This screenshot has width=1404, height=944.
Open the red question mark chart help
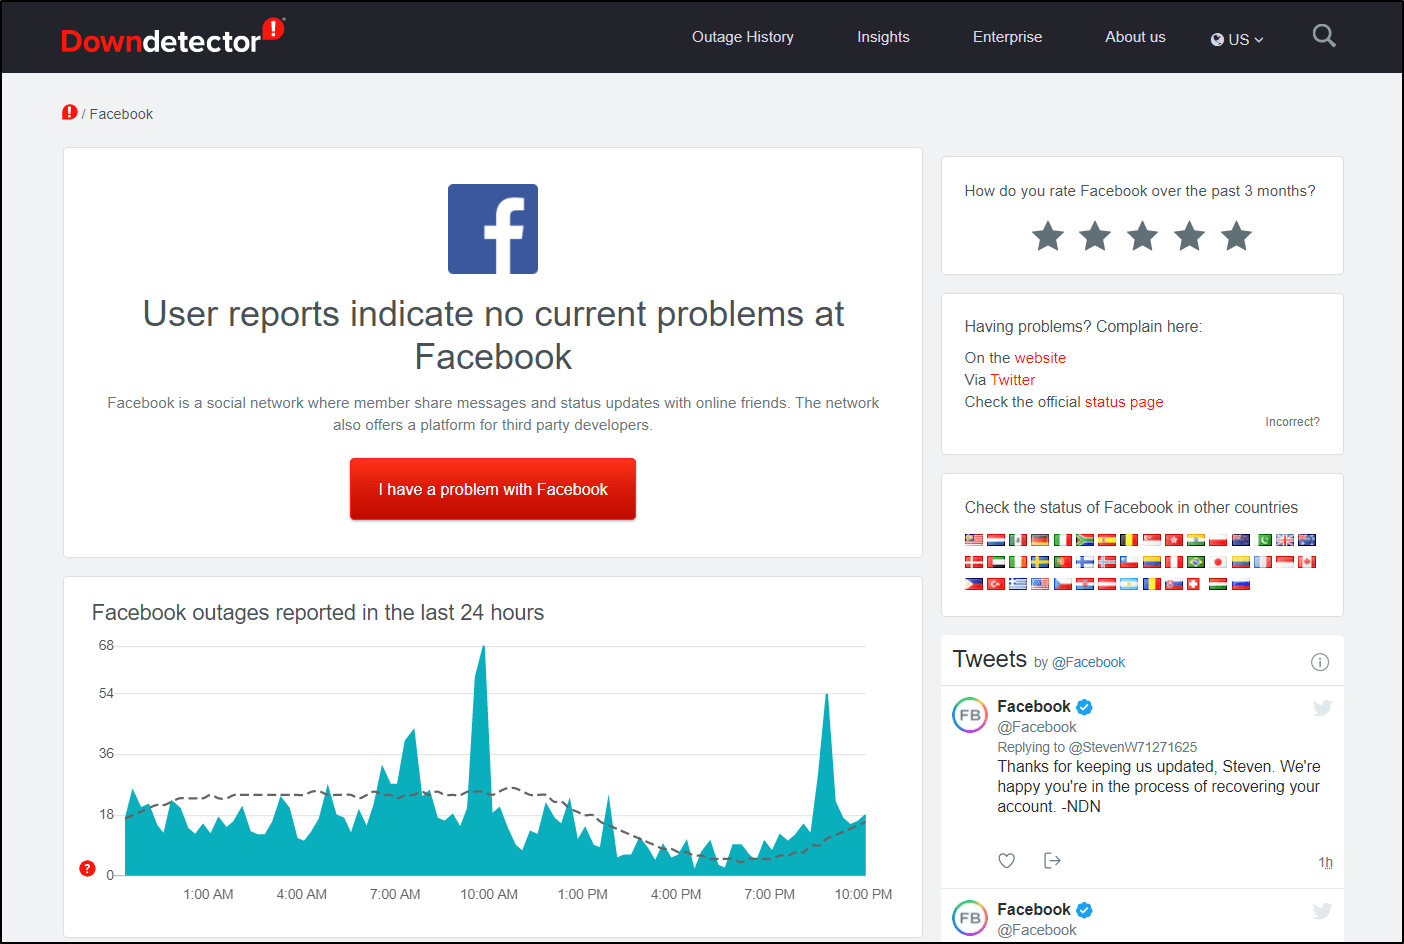(x=87, y=868)
